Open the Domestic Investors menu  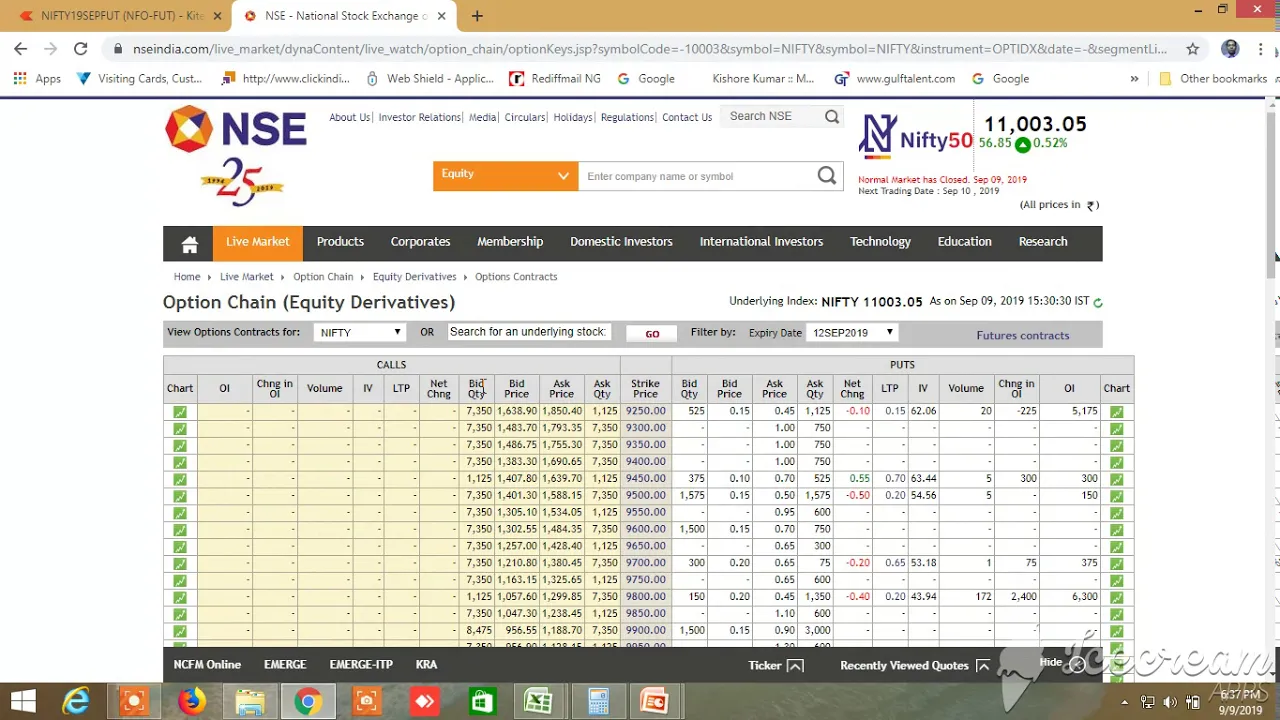point(621,242)
